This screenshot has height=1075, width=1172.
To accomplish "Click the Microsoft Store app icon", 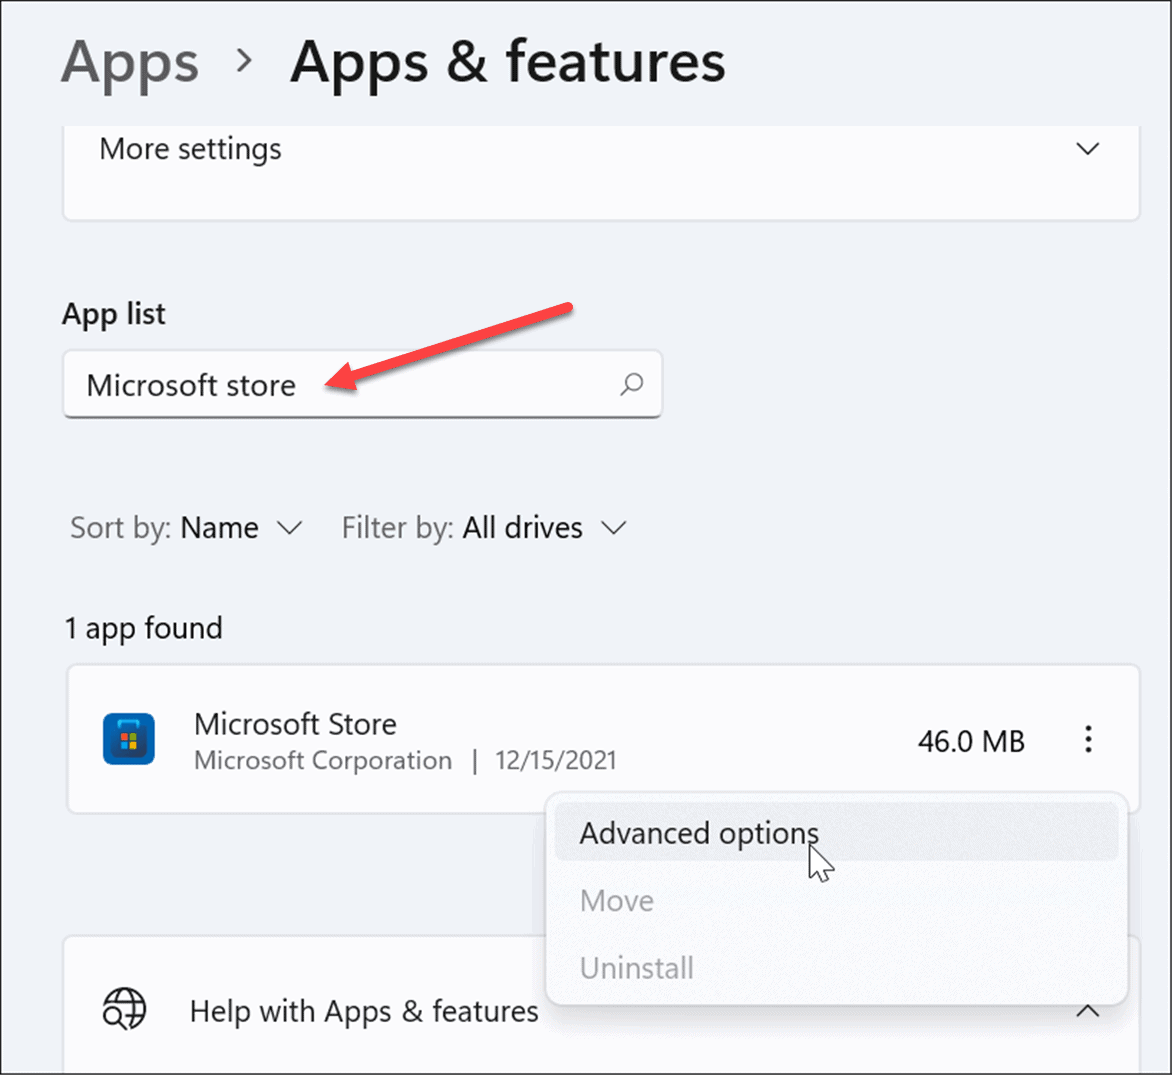I will pyautogui.click(x=129, y=739).
